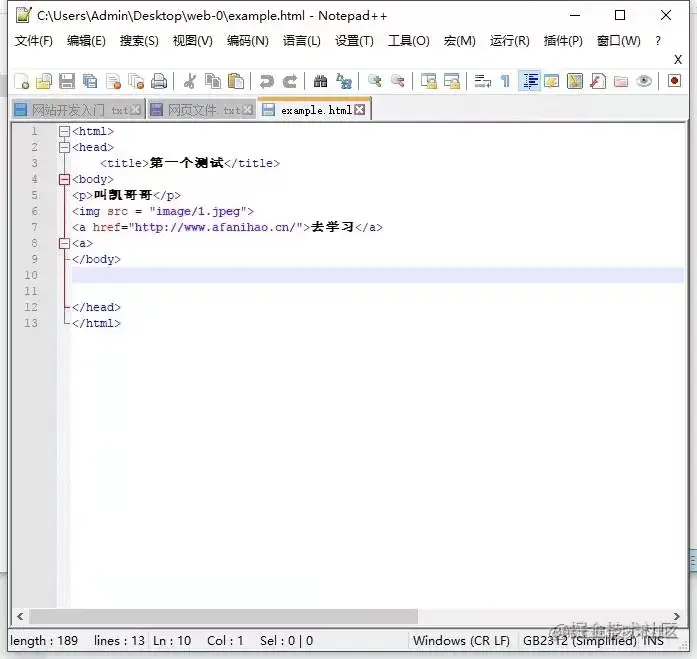Open the 工具(O) menu
The width and height of the screenshot is (697, 659).
409,41
